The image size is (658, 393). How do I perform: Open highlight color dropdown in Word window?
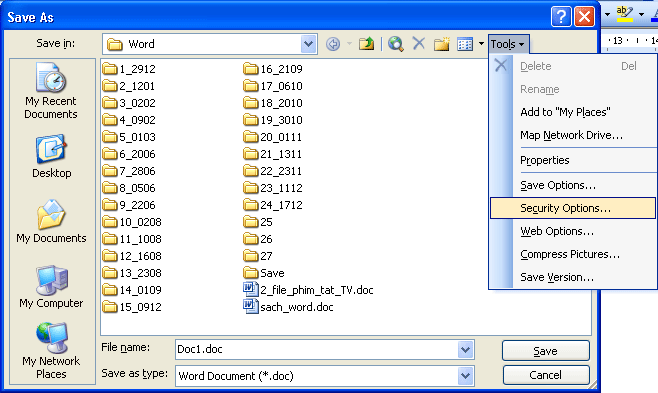[x=641, y=14]
